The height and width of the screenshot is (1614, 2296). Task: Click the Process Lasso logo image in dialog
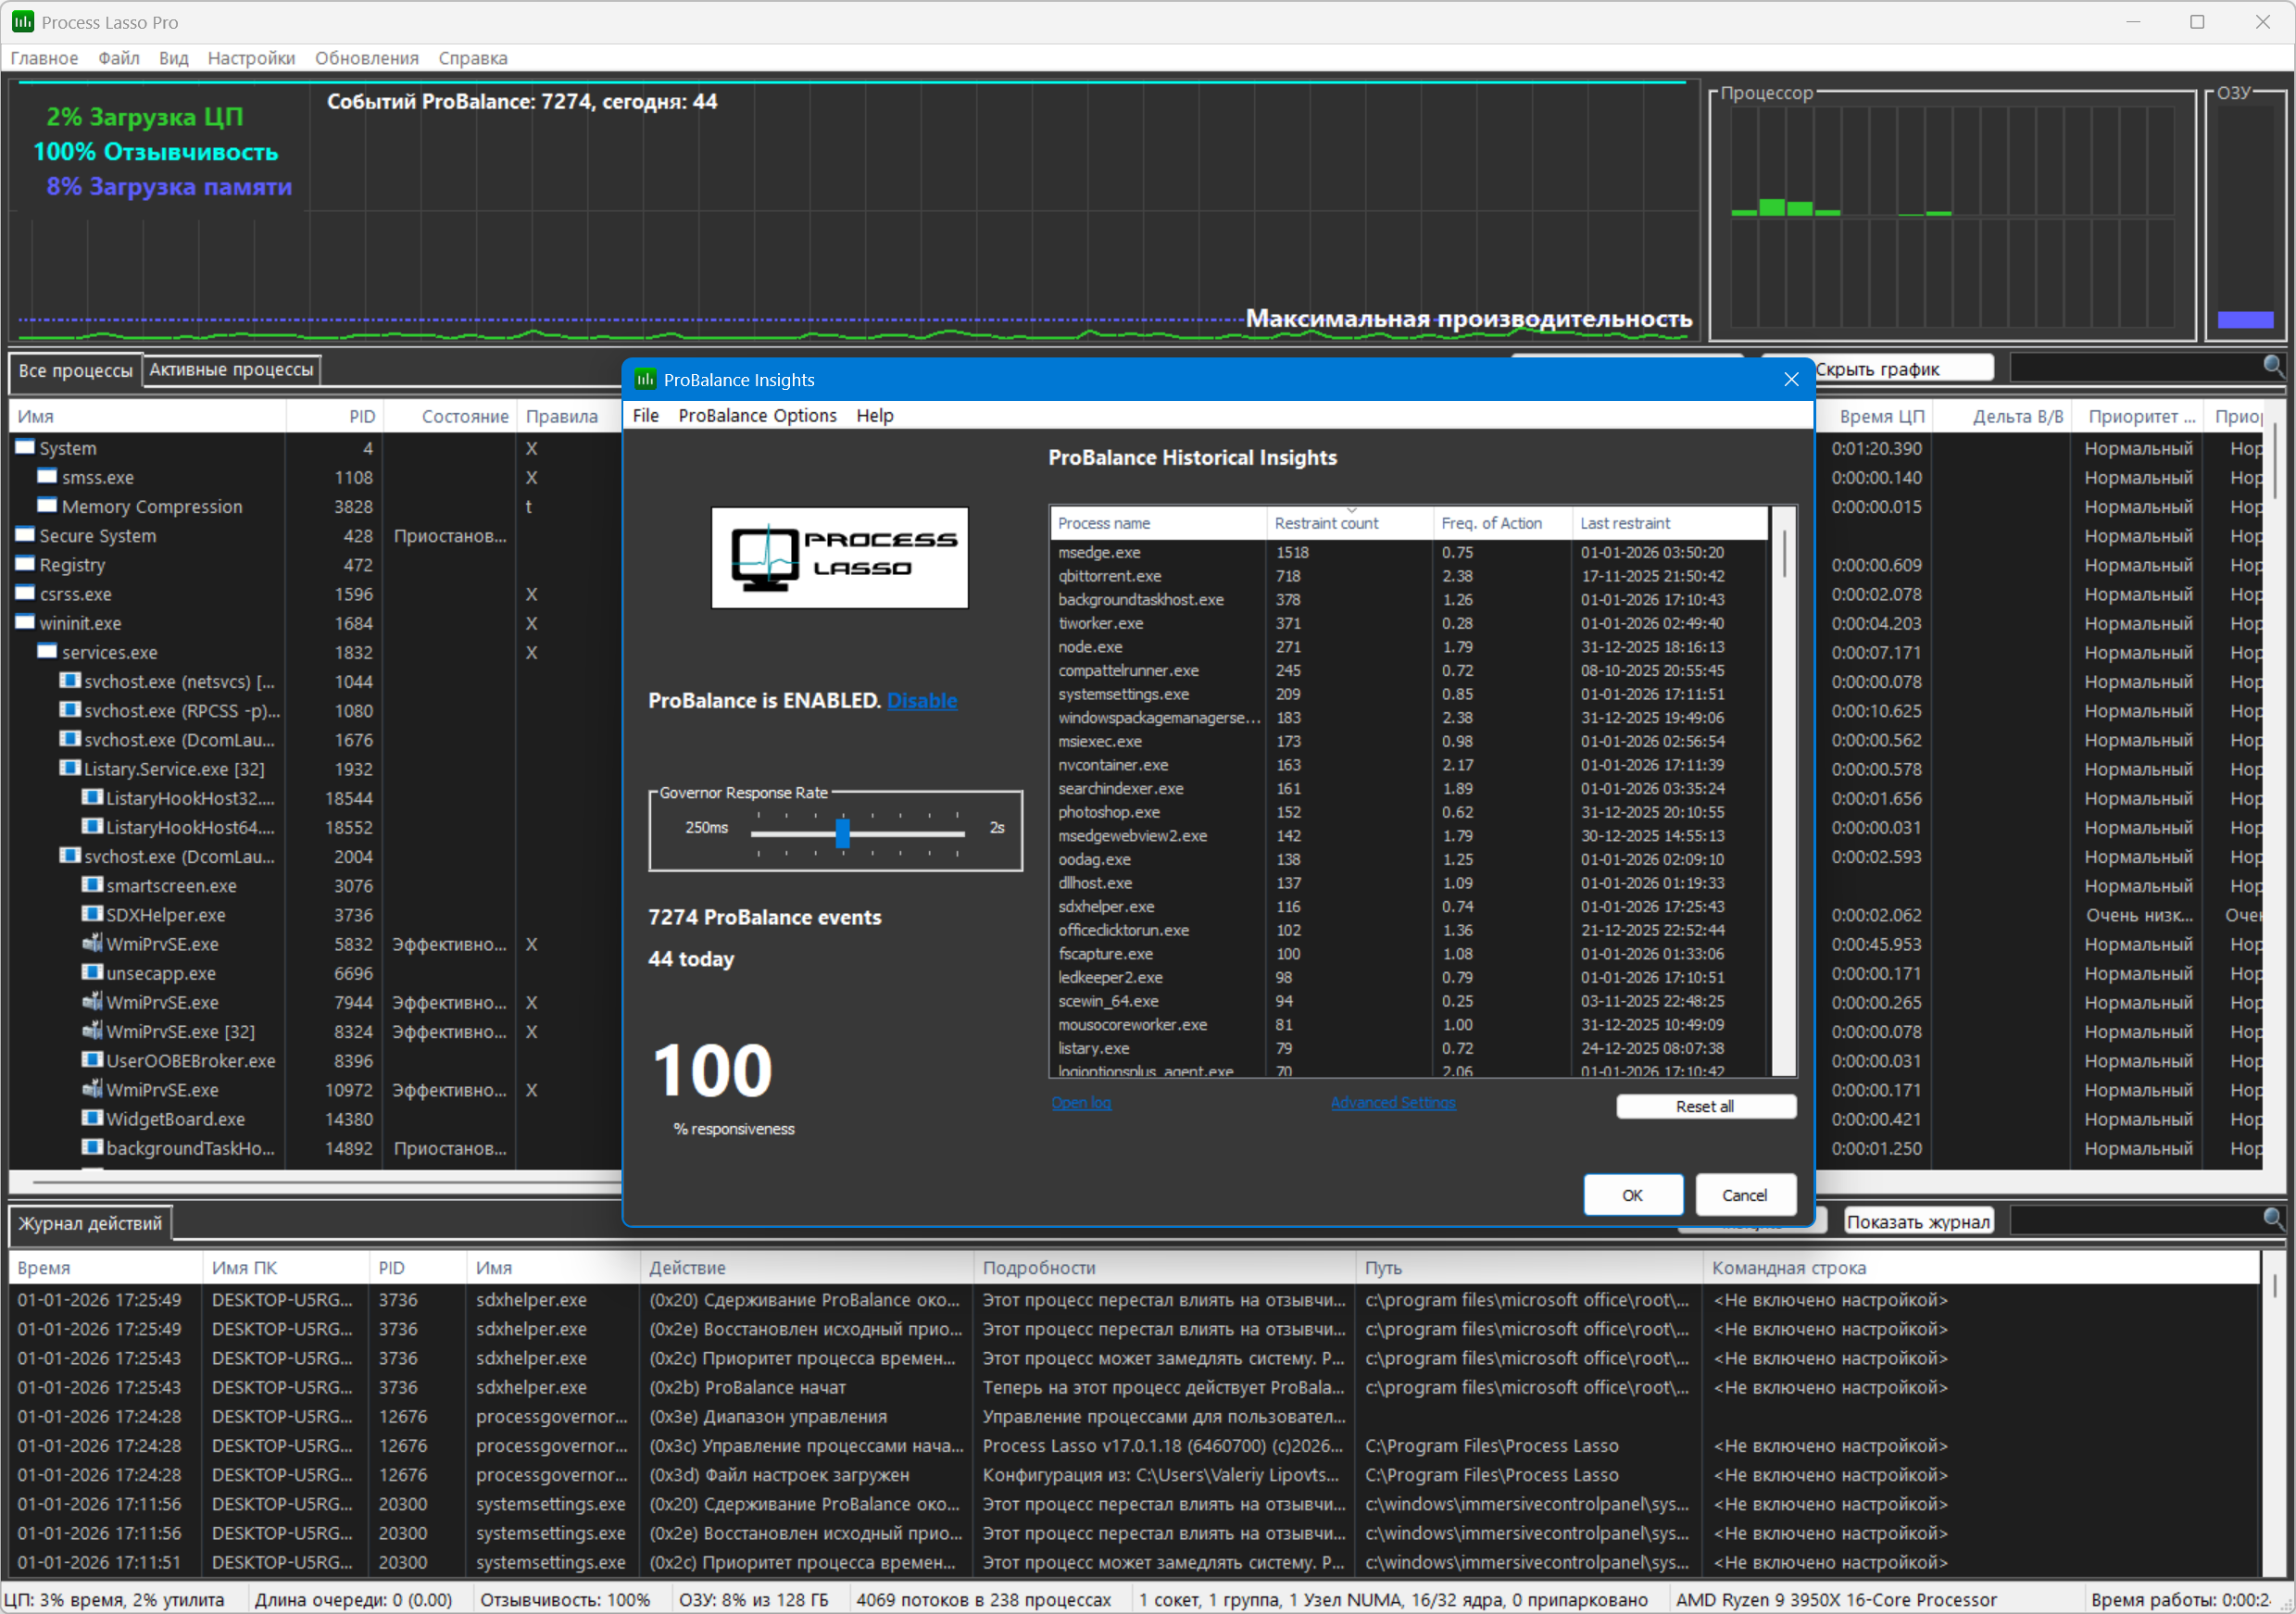(839, 557)
